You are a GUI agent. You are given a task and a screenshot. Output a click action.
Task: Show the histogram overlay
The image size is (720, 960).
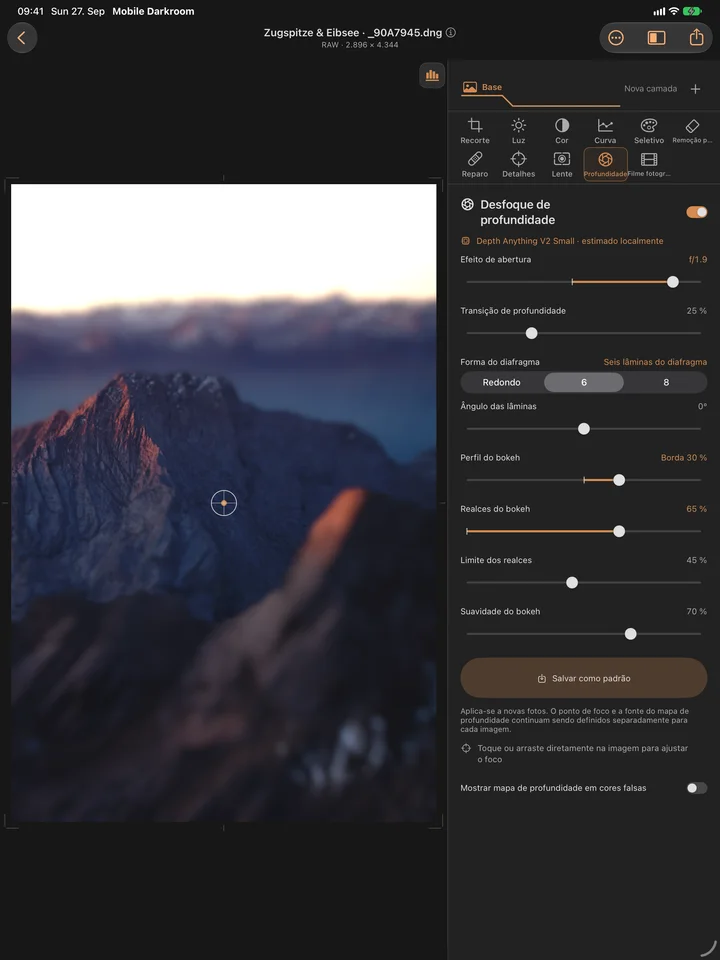(x=432, y=75)
